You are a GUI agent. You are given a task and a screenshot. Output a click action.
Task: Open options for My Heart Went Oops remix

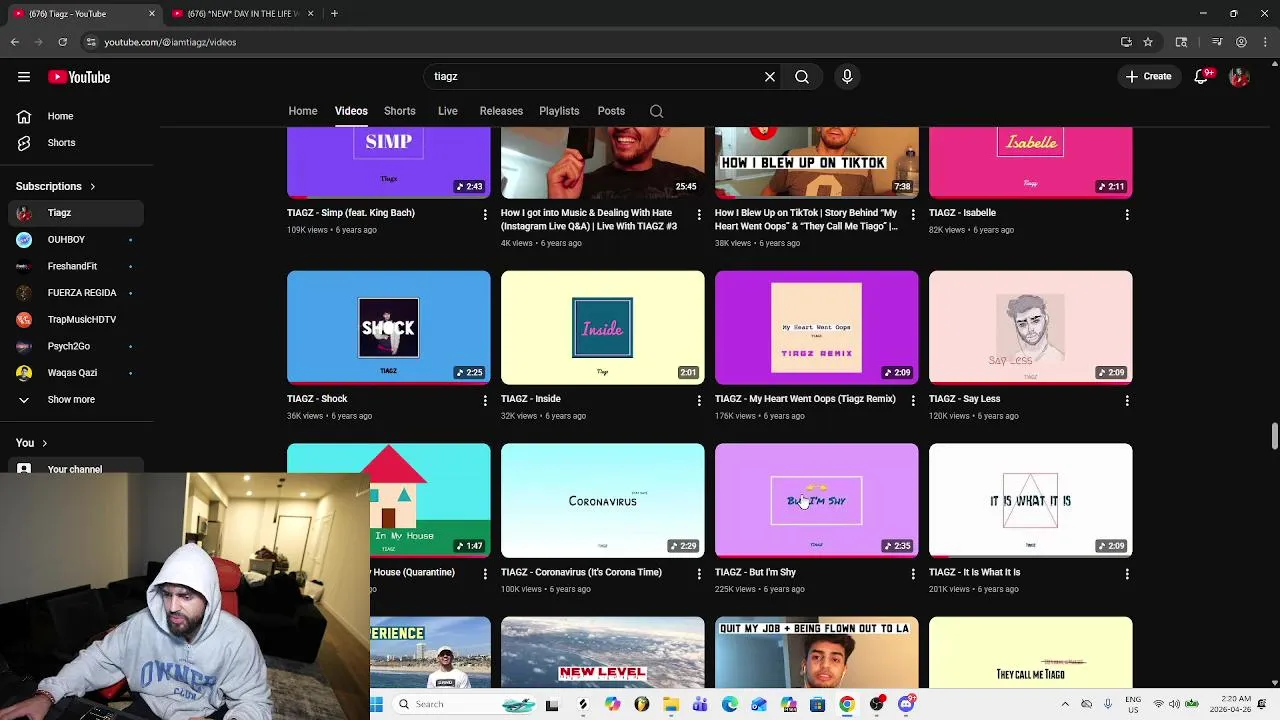pos(913,400)
